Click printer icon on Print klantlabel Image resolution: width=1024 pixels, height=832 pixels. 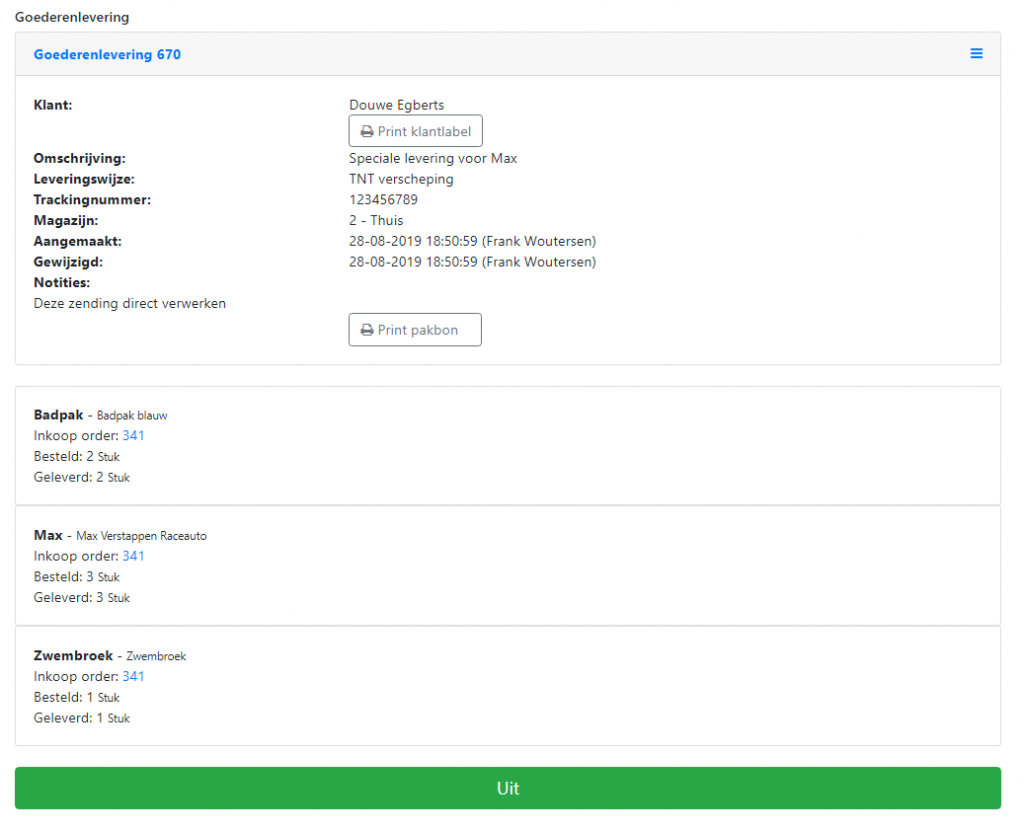(367, 132)
